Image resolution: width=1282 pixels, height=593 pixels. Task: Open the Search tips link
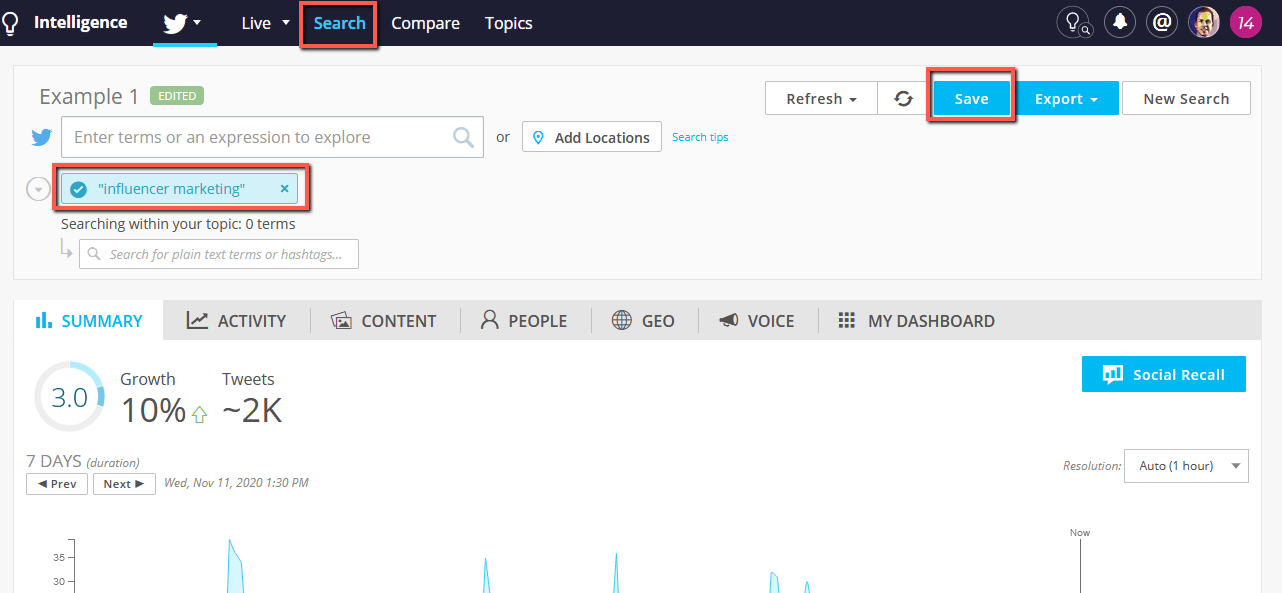pyautogui.click(x=700, y=137)
